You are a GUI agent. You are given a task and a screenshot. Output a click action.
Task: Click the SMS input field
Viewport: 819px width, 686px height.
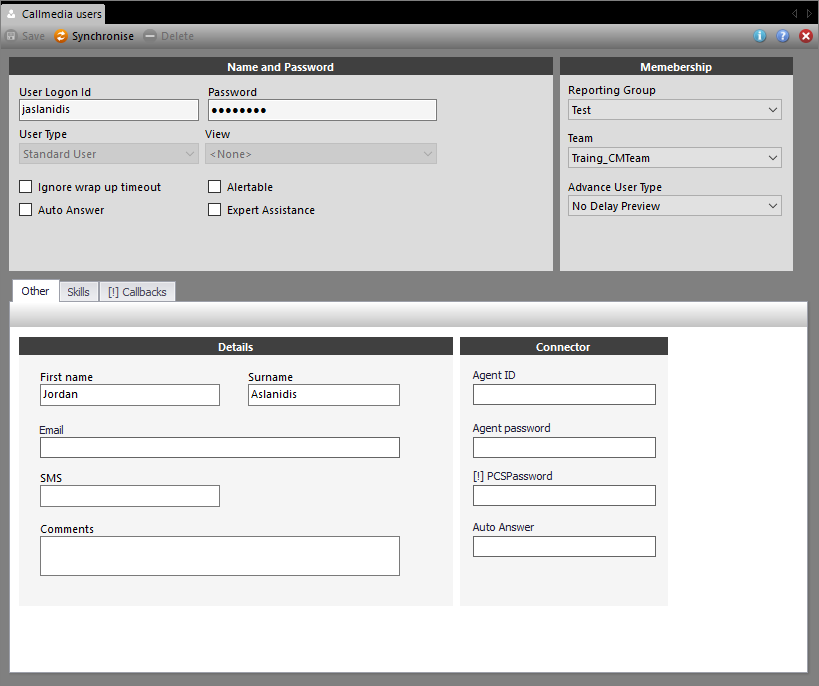tap(130, 496)
